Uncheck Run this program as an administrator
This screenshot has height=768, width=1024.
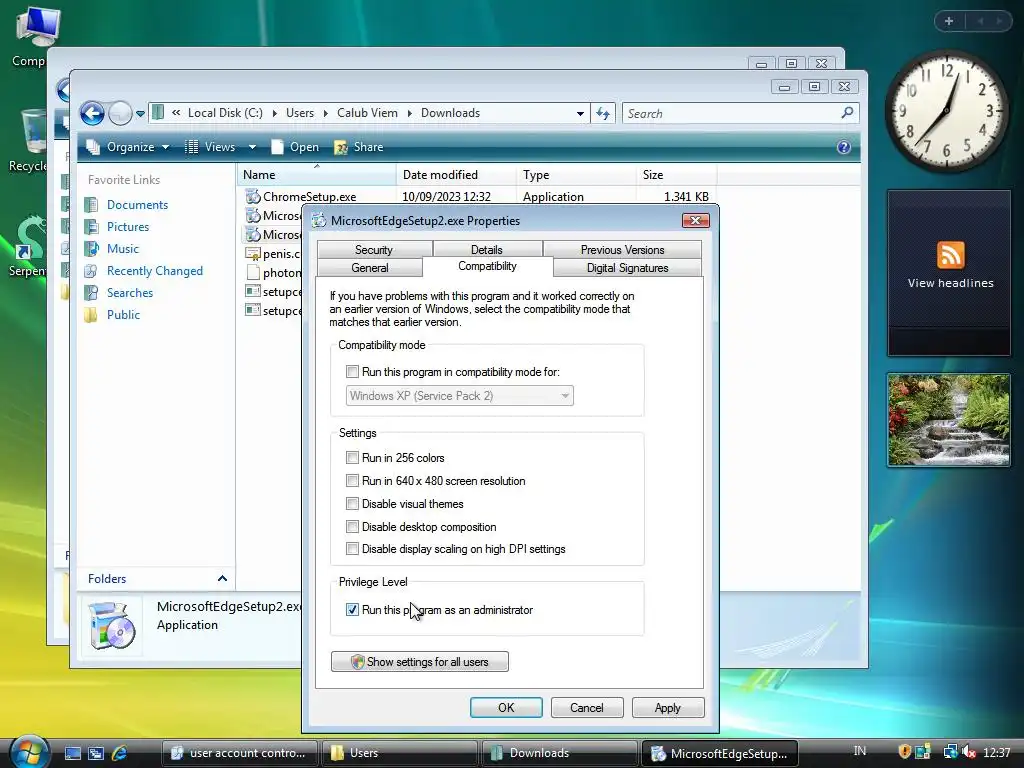[x=353, y=610]
